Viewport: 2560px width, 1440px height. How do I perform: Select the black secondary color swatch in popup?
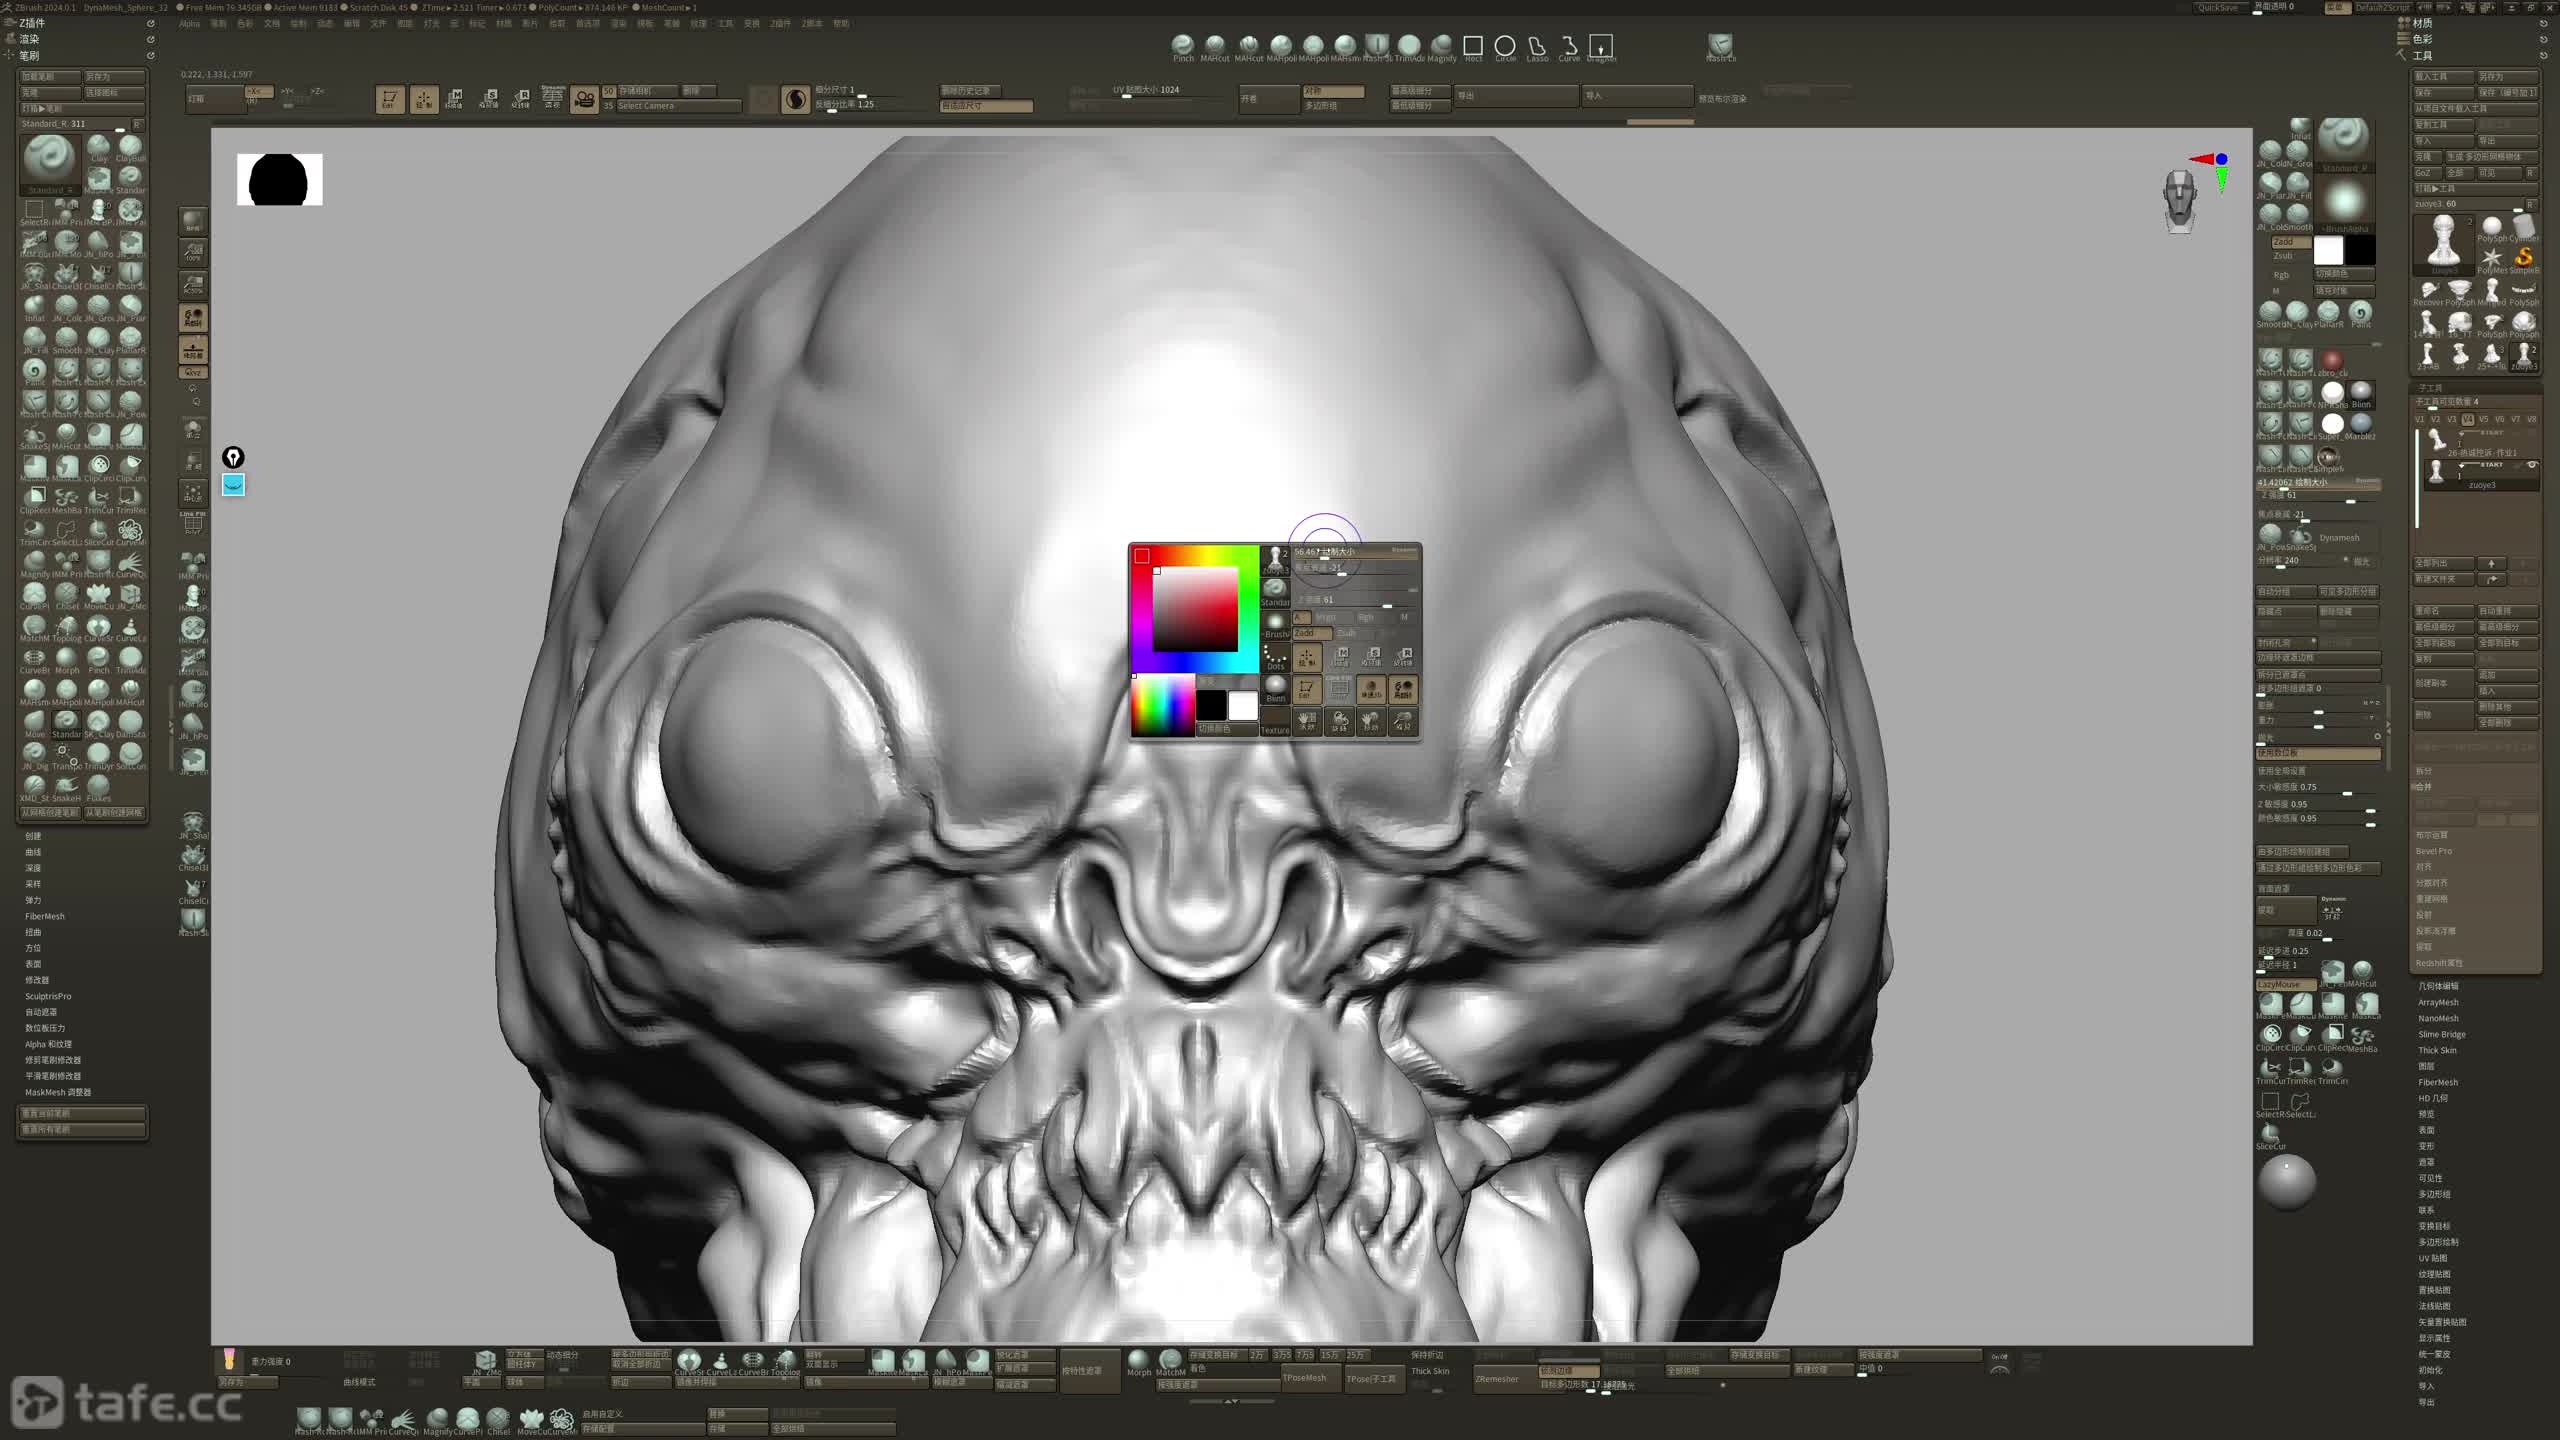pos(1211,704)
